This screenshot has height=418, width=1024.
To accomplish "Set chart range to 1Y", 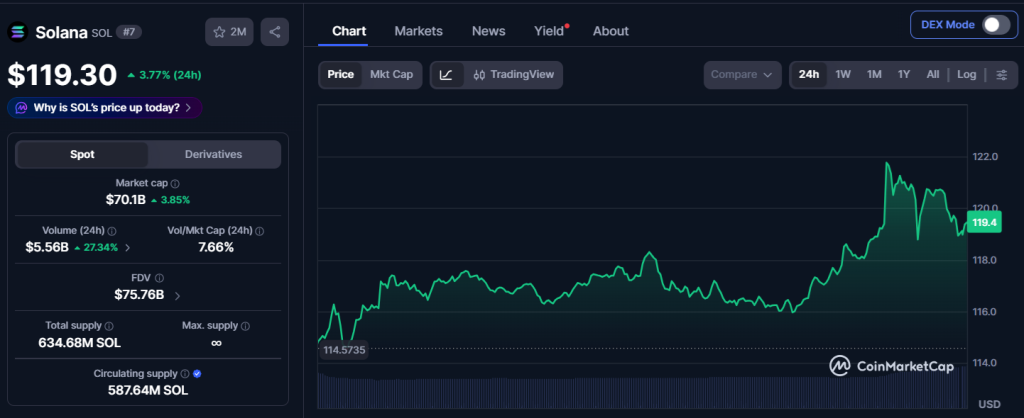I will point(904,74).
